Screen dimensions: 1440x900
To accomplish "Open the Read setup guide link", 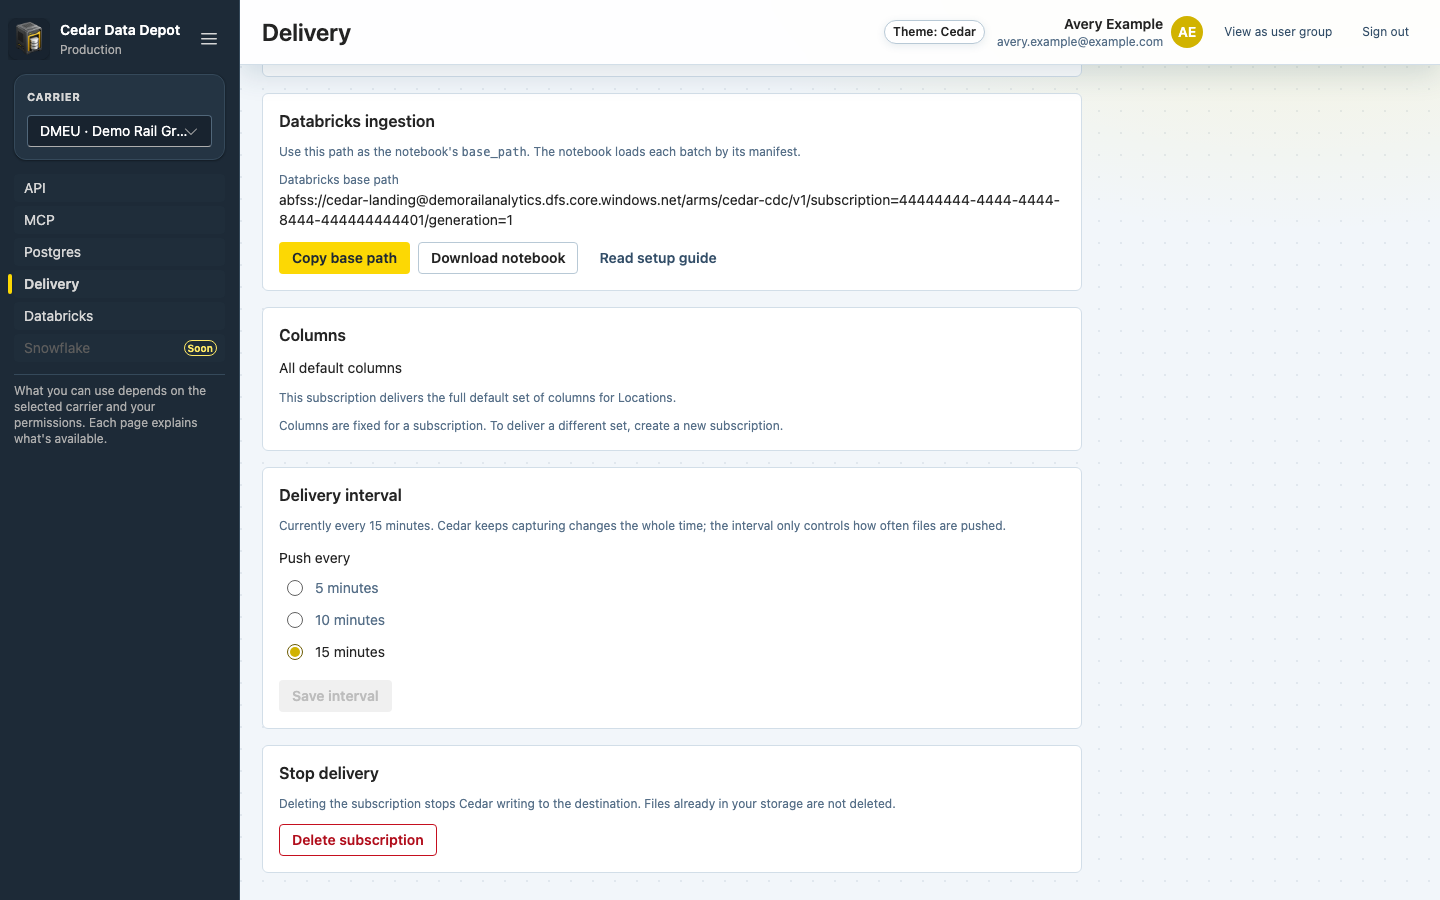I will pyautogui.click(x=658, y=258).
